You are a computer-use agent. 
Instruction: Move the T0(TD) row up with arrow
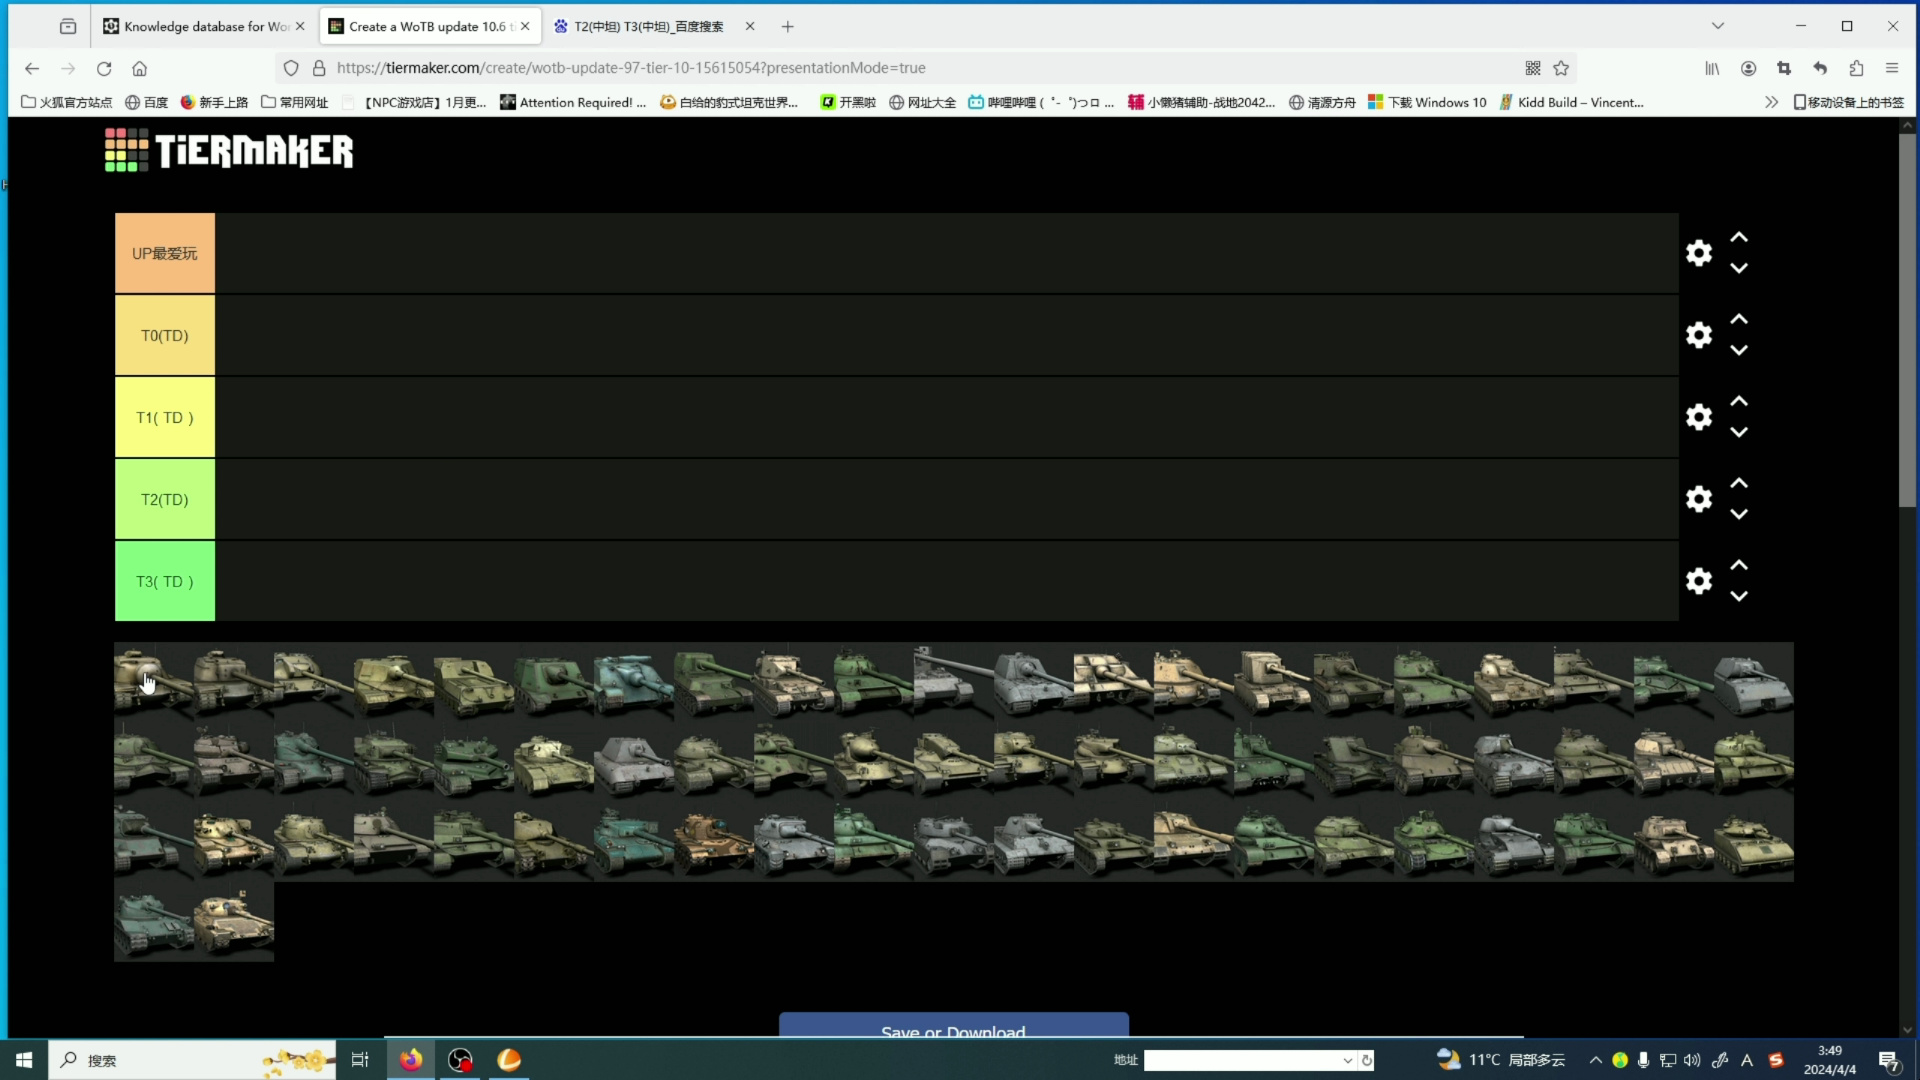tap(1739, 320)
